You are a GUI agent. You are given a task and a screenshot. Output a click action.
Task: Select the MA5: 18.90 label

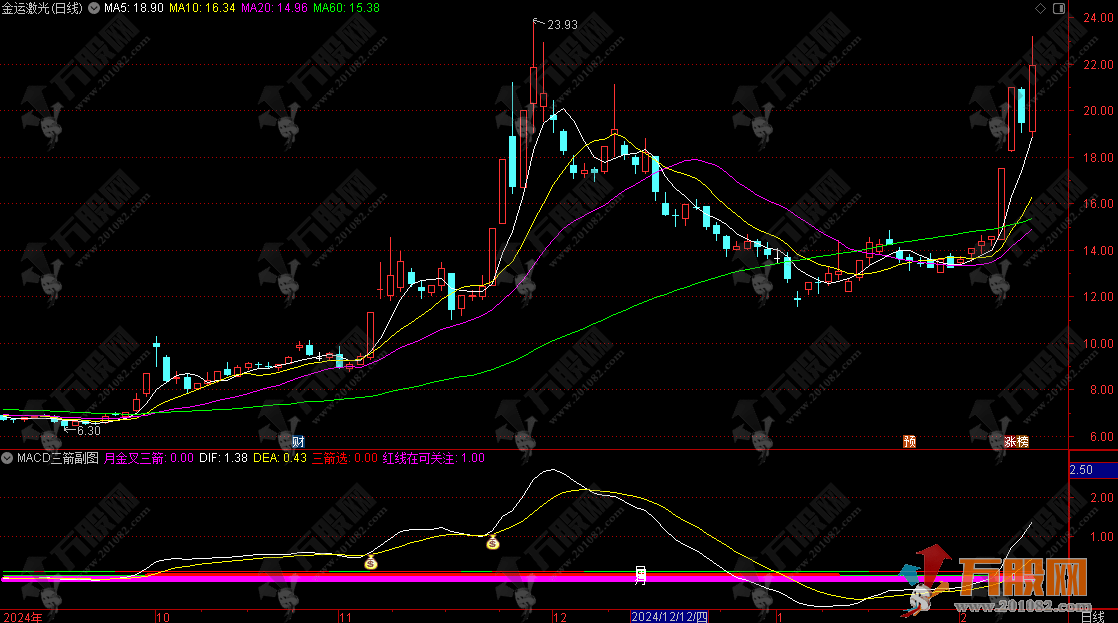pyautogui.click(x=133, y=8)
